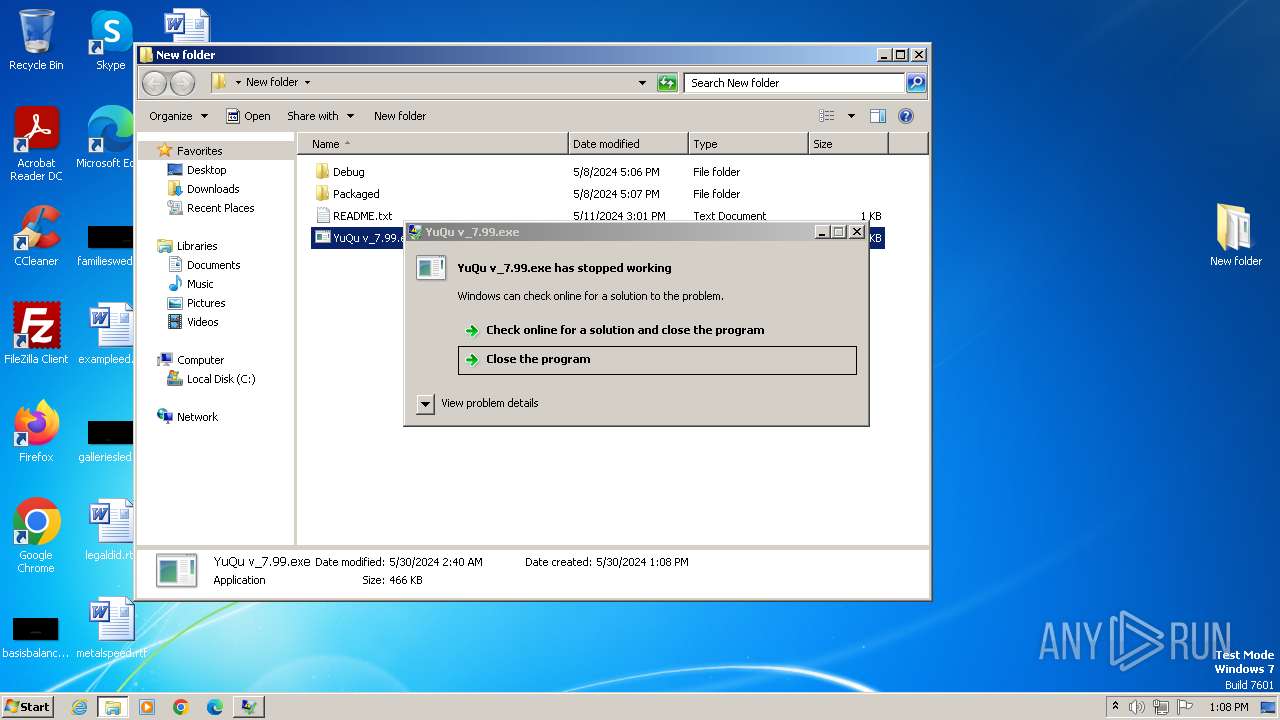Expand the New folder breadcrumb arrow
Screen dimensions: 1280x720
pyautogui.click(x=307, y=83)
